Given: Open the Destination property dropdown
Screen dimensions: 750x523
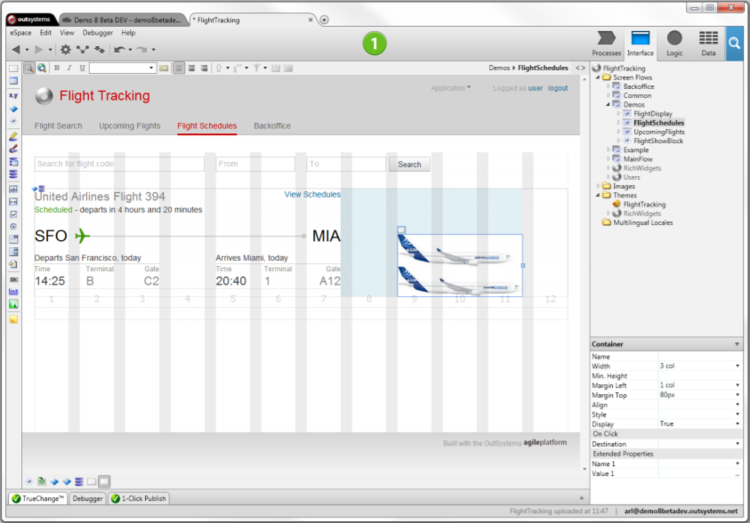Looking at the screenshot, I should coord(737,444).
